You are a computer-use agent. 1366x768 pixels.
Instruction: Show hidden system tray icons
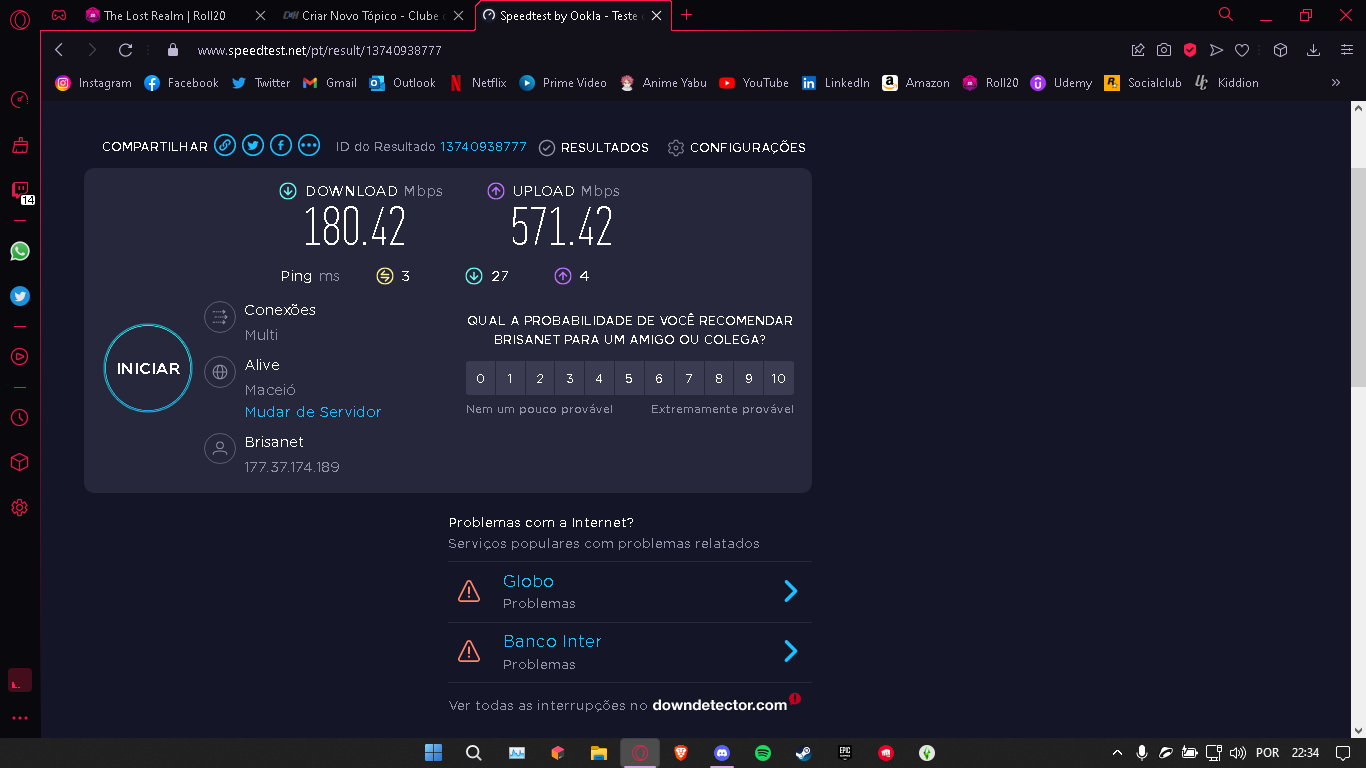pos(1117,753)
